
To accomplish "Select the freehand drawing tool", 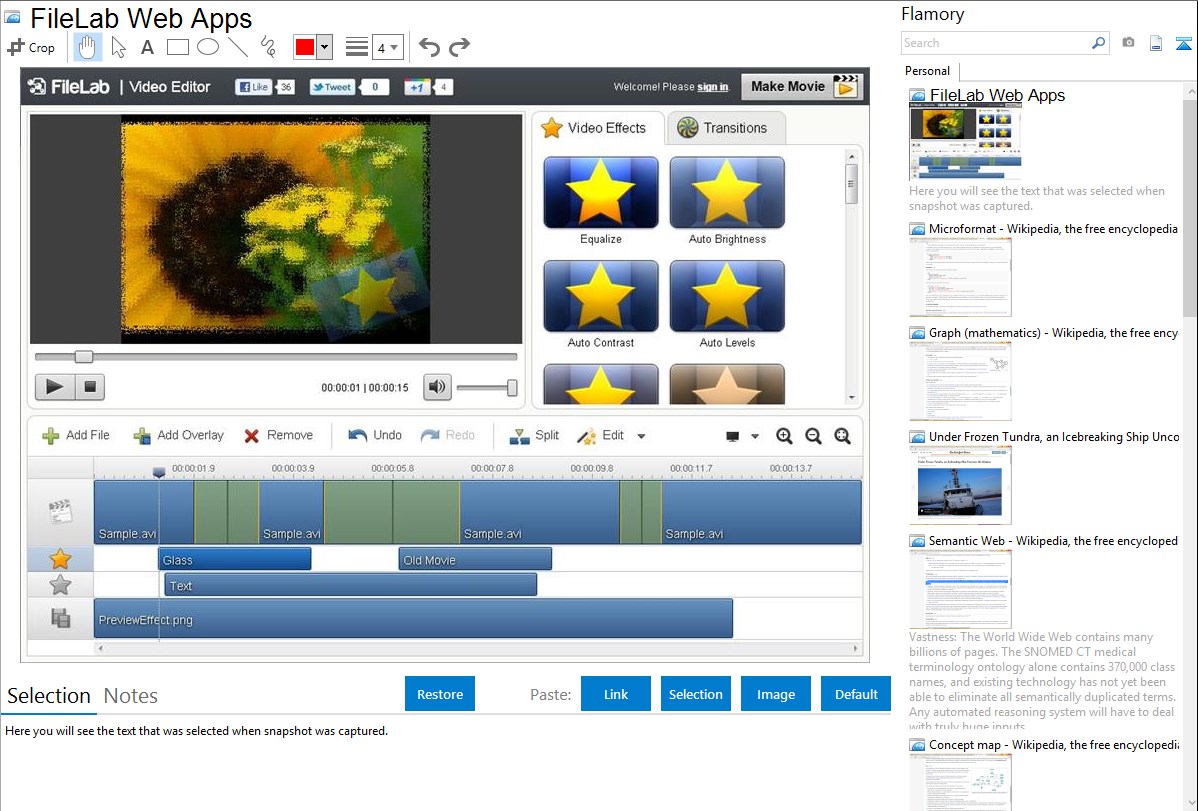I will [x=267, y=47].
